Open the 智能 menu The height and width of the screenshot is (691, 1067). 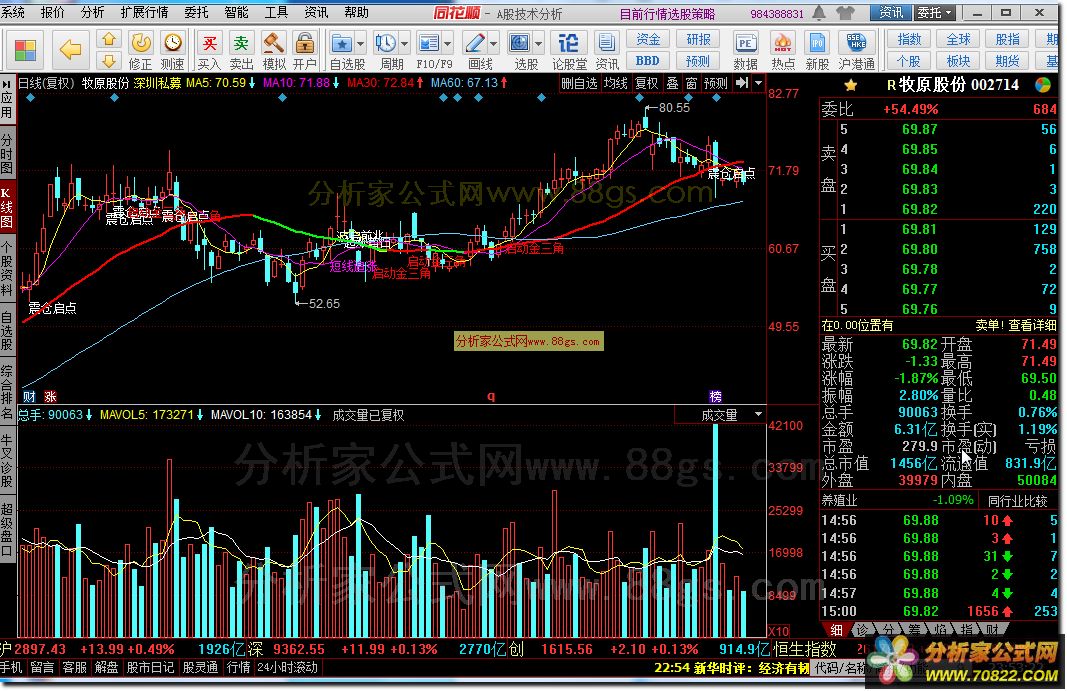click(x=237, y=12)
